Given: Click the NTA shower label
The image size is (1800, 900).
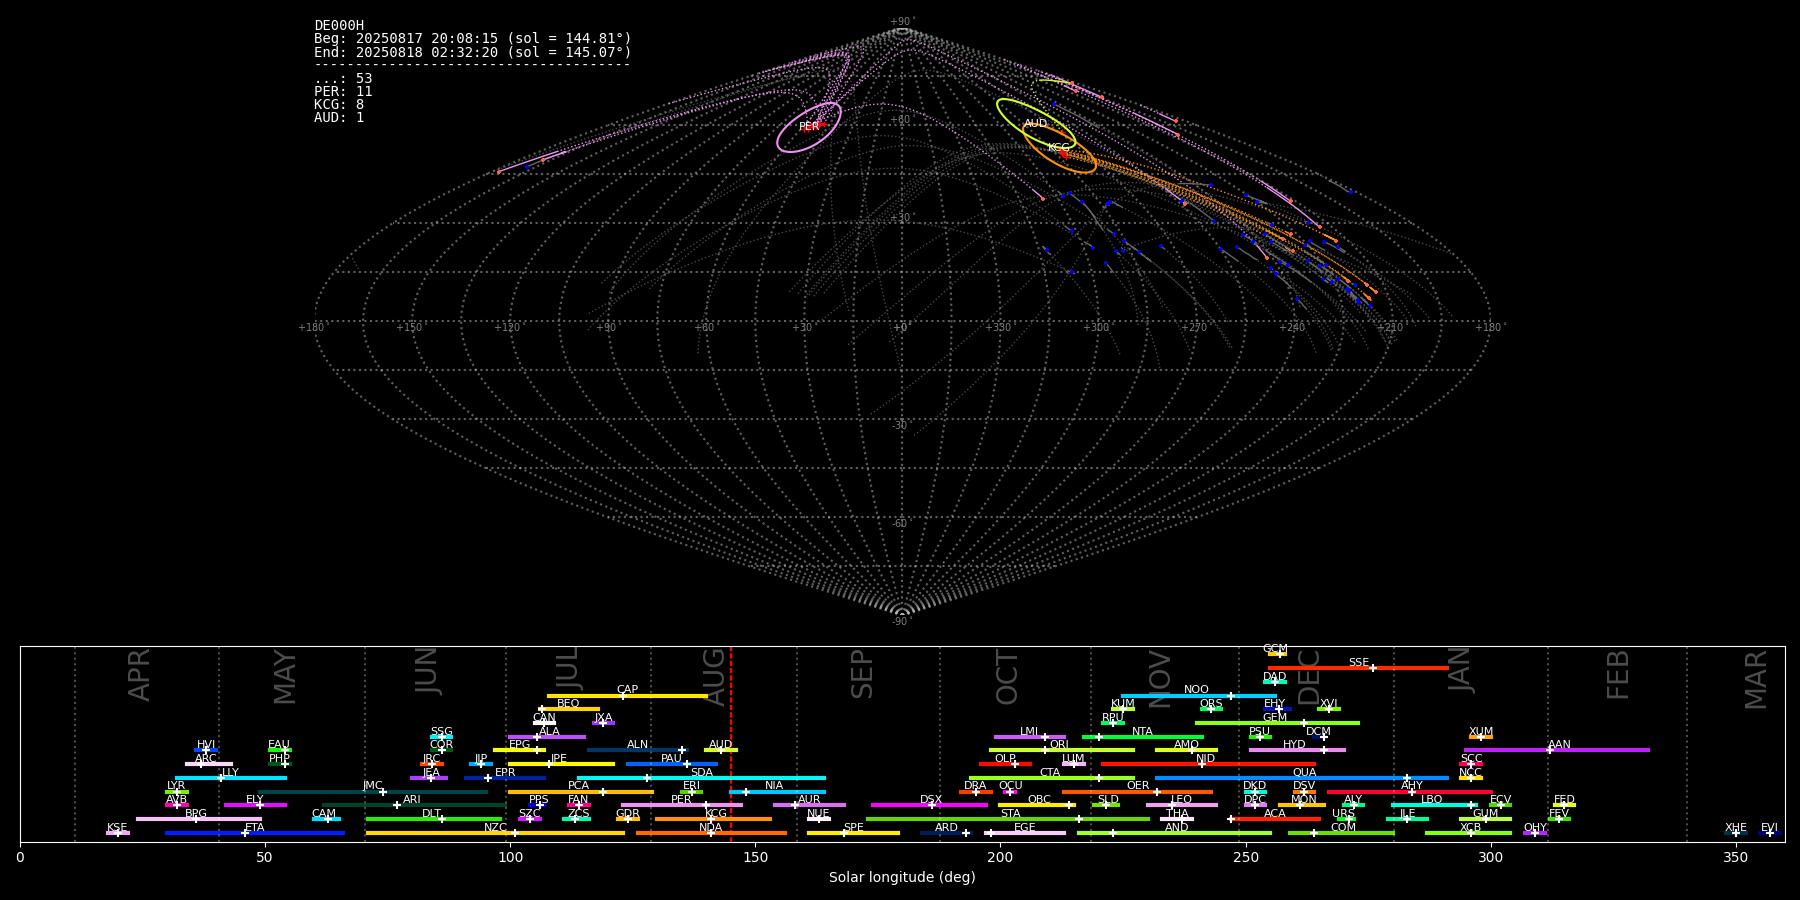Looking at the screenshot, I should point(1142,732).
